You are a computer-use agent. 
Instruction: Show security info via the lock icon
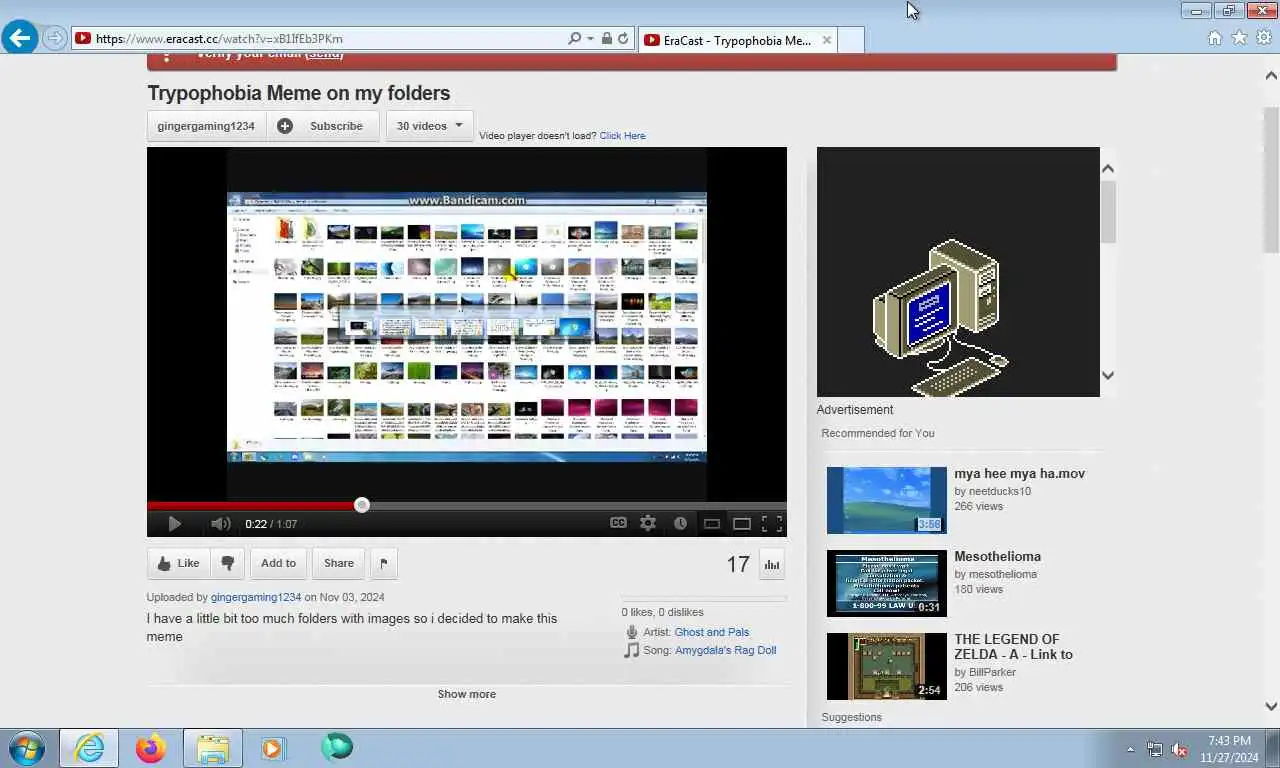(606, 39)
